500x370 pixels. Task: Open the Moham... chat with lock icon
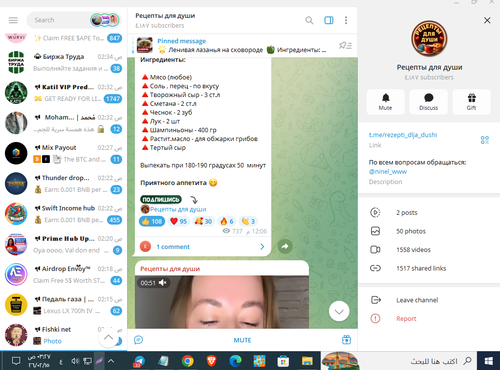tap(63, 123)
